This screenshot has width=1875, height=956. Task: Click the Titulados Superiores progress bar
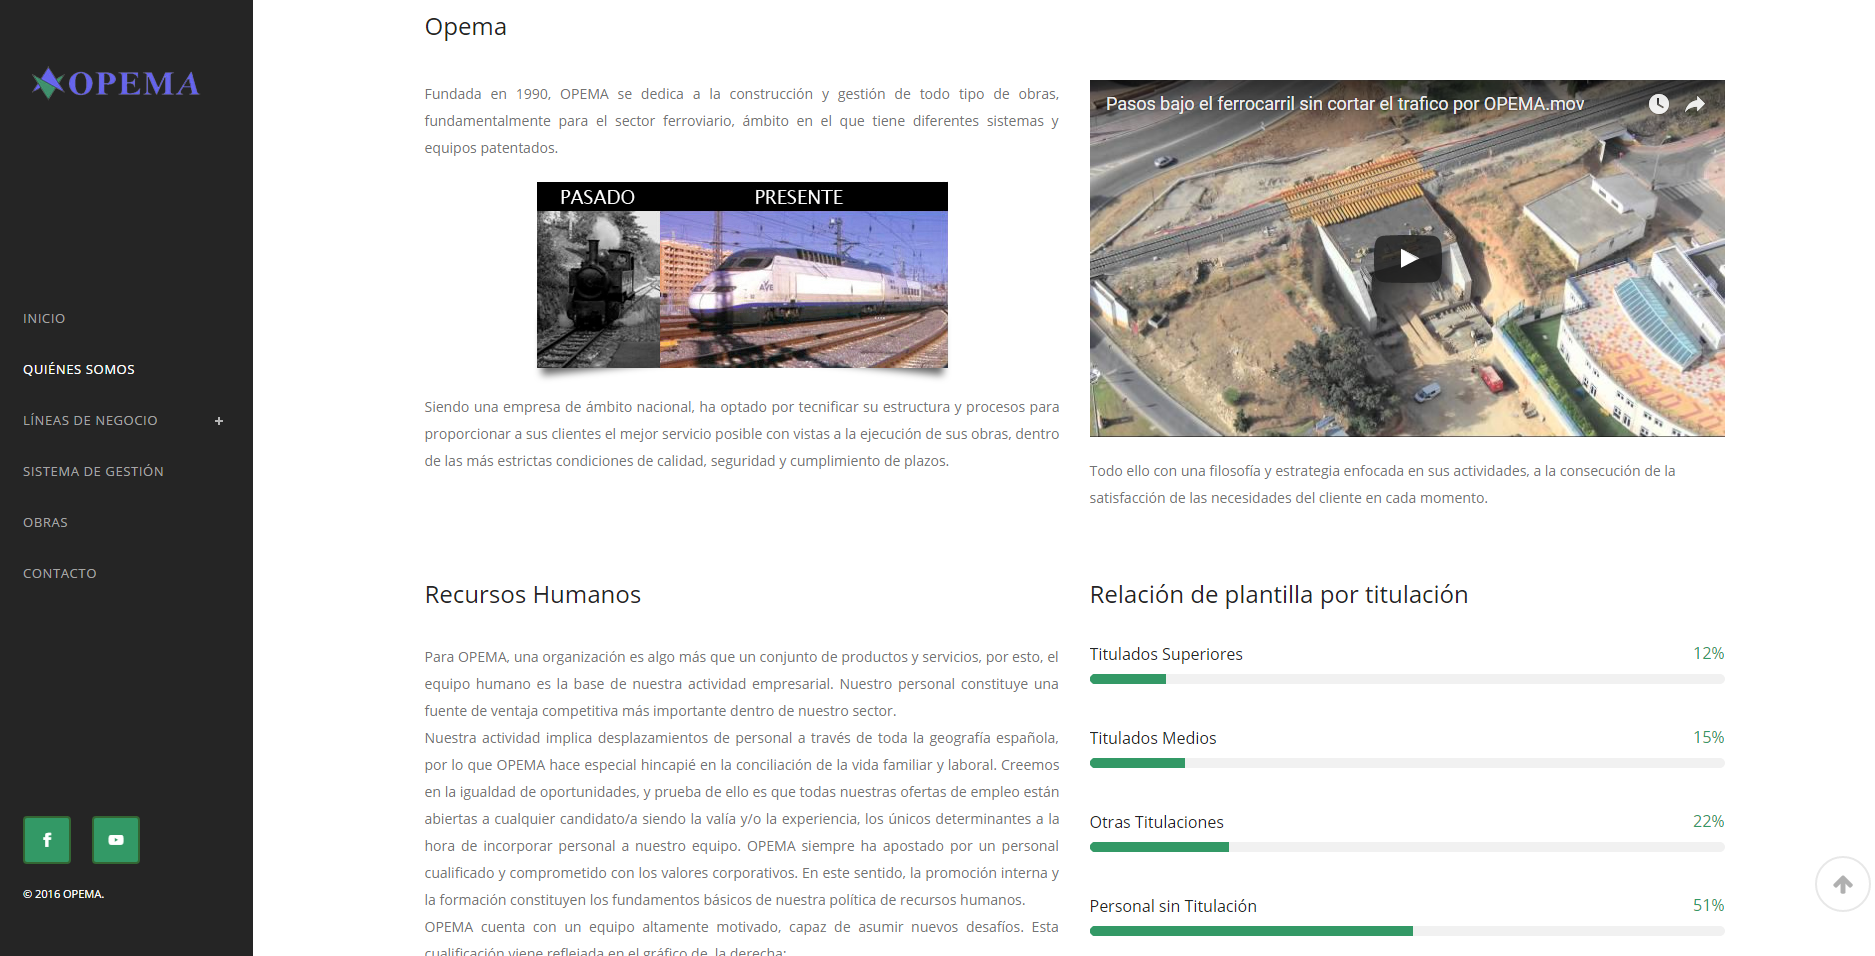pyautogui.click(x=1407, y=679)
